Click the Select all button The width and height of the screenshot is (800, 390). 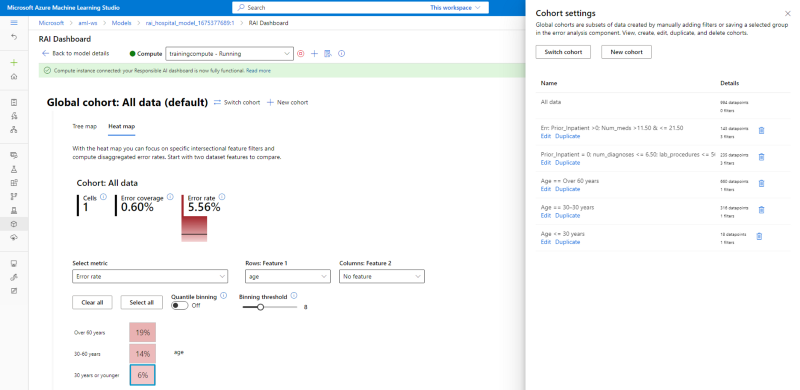(x=141, y=302)
